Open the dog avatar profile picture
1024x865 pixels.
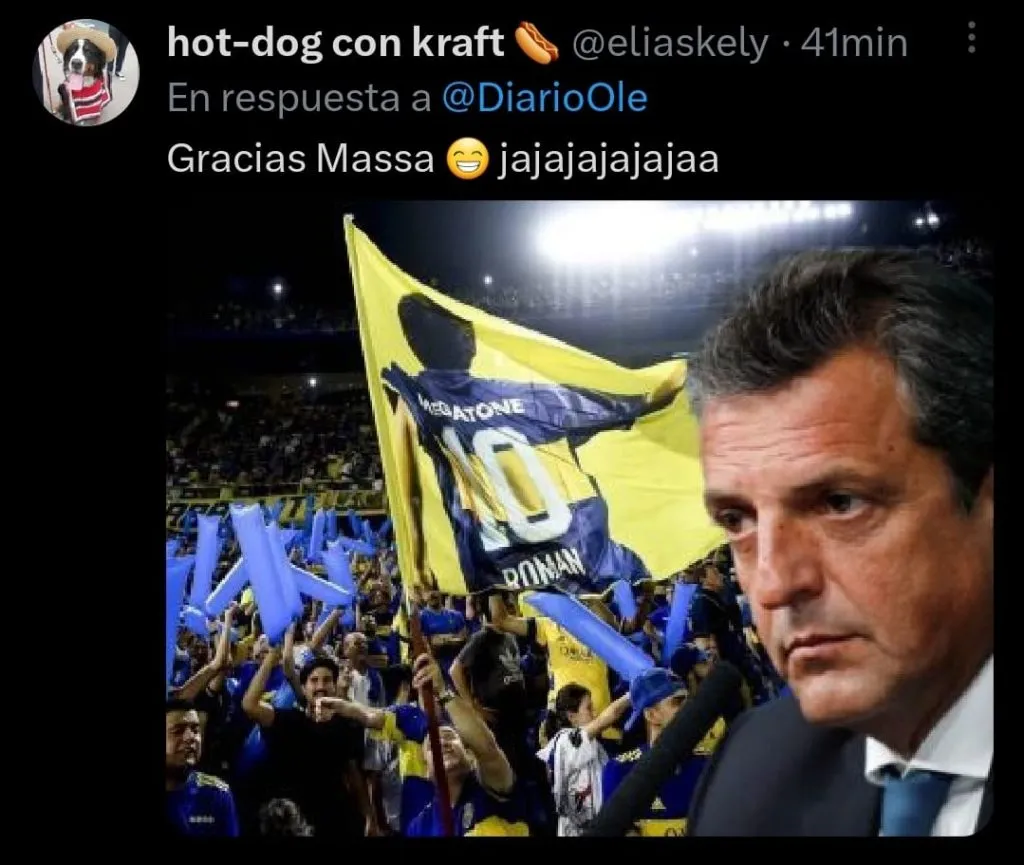click(86, 72)
